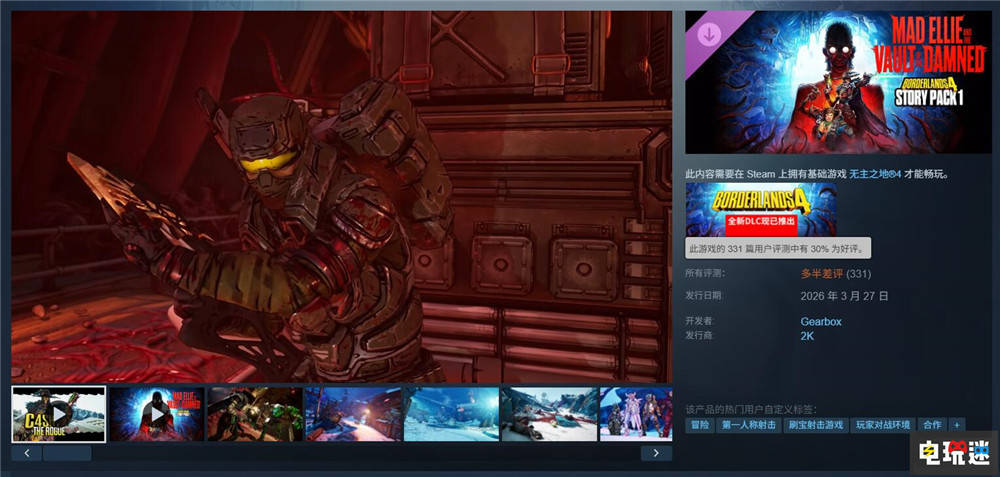Open the Gearbox developer link
The image size is (1000, 477).
822,321
